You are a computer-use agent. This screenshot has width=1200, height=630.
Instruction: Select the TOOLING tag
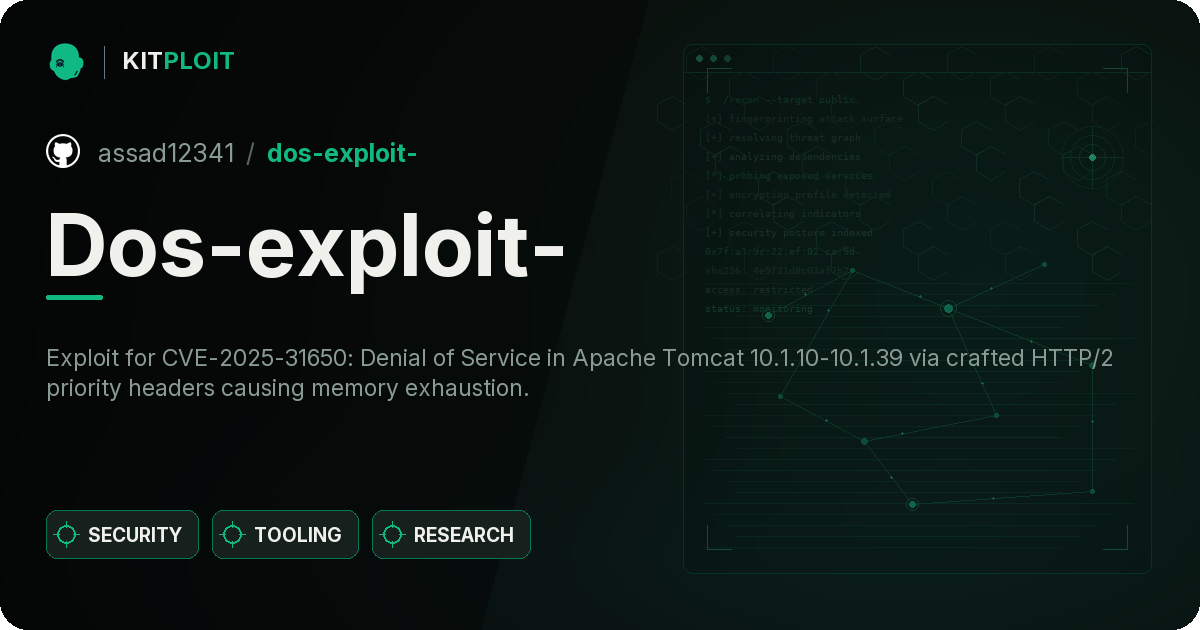click(285, 534)
